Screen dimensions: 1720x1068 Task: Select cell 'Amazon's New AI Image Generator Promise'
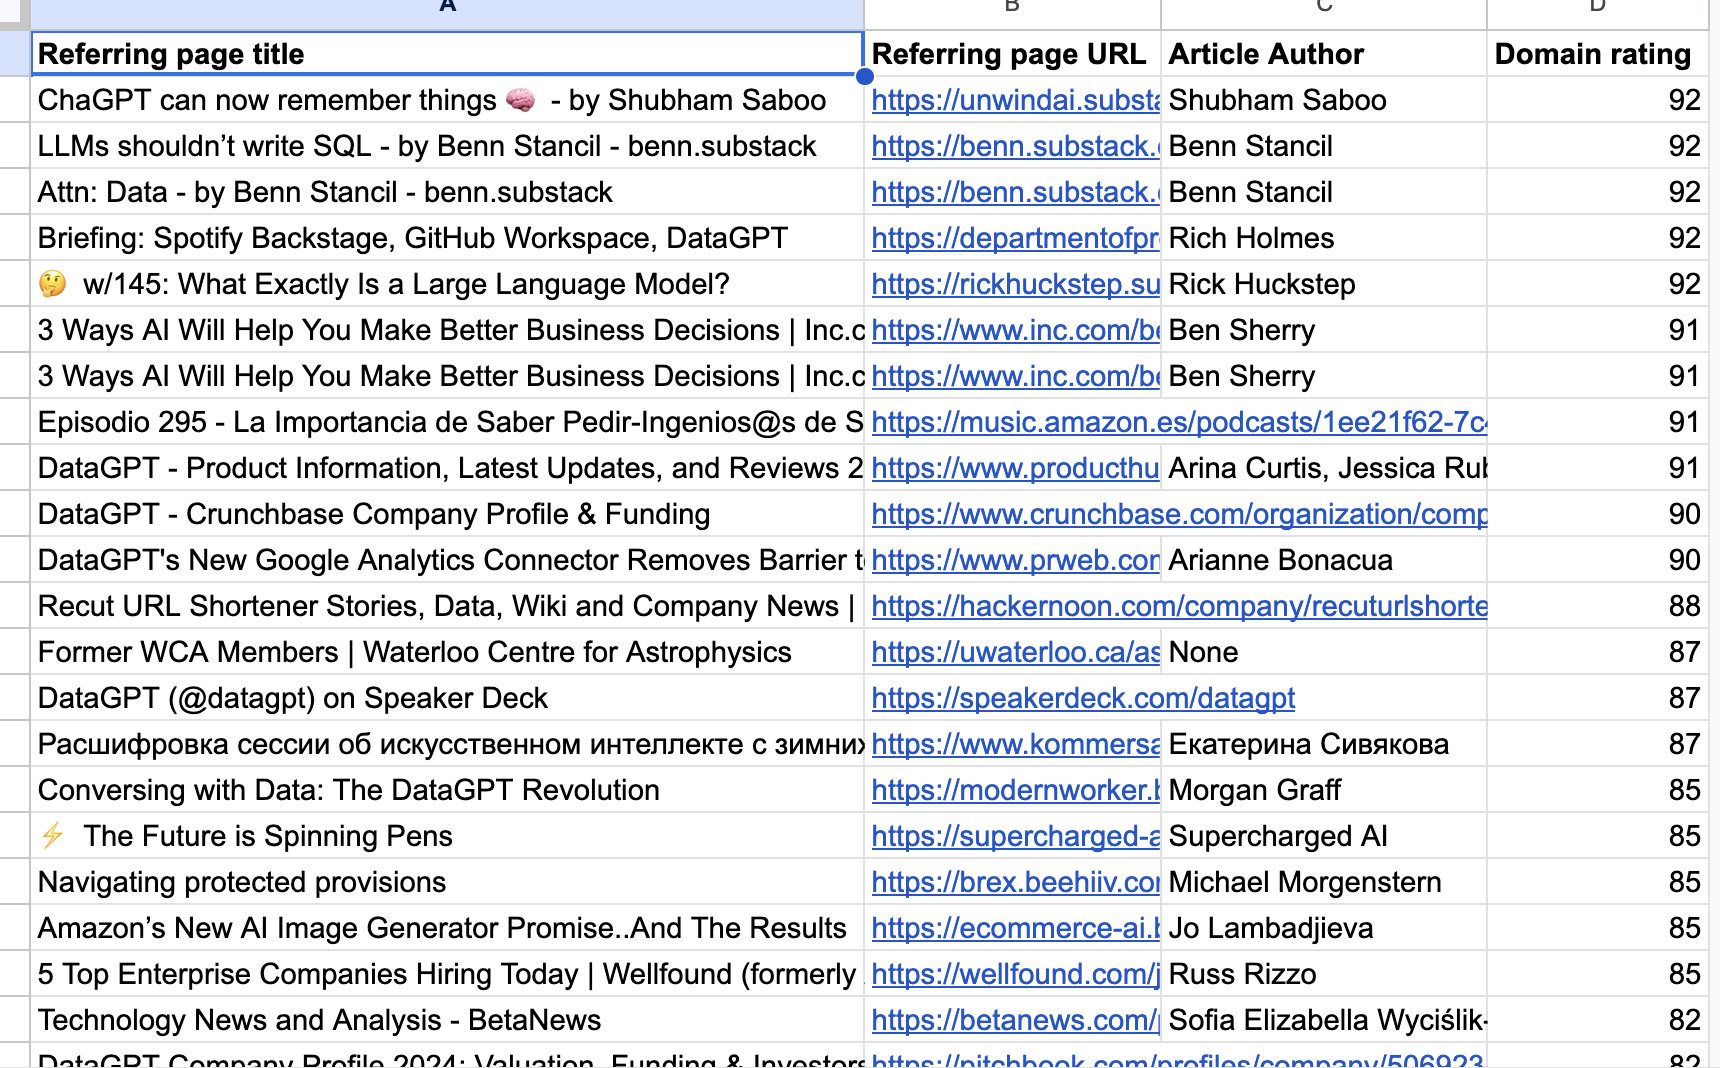447,928
